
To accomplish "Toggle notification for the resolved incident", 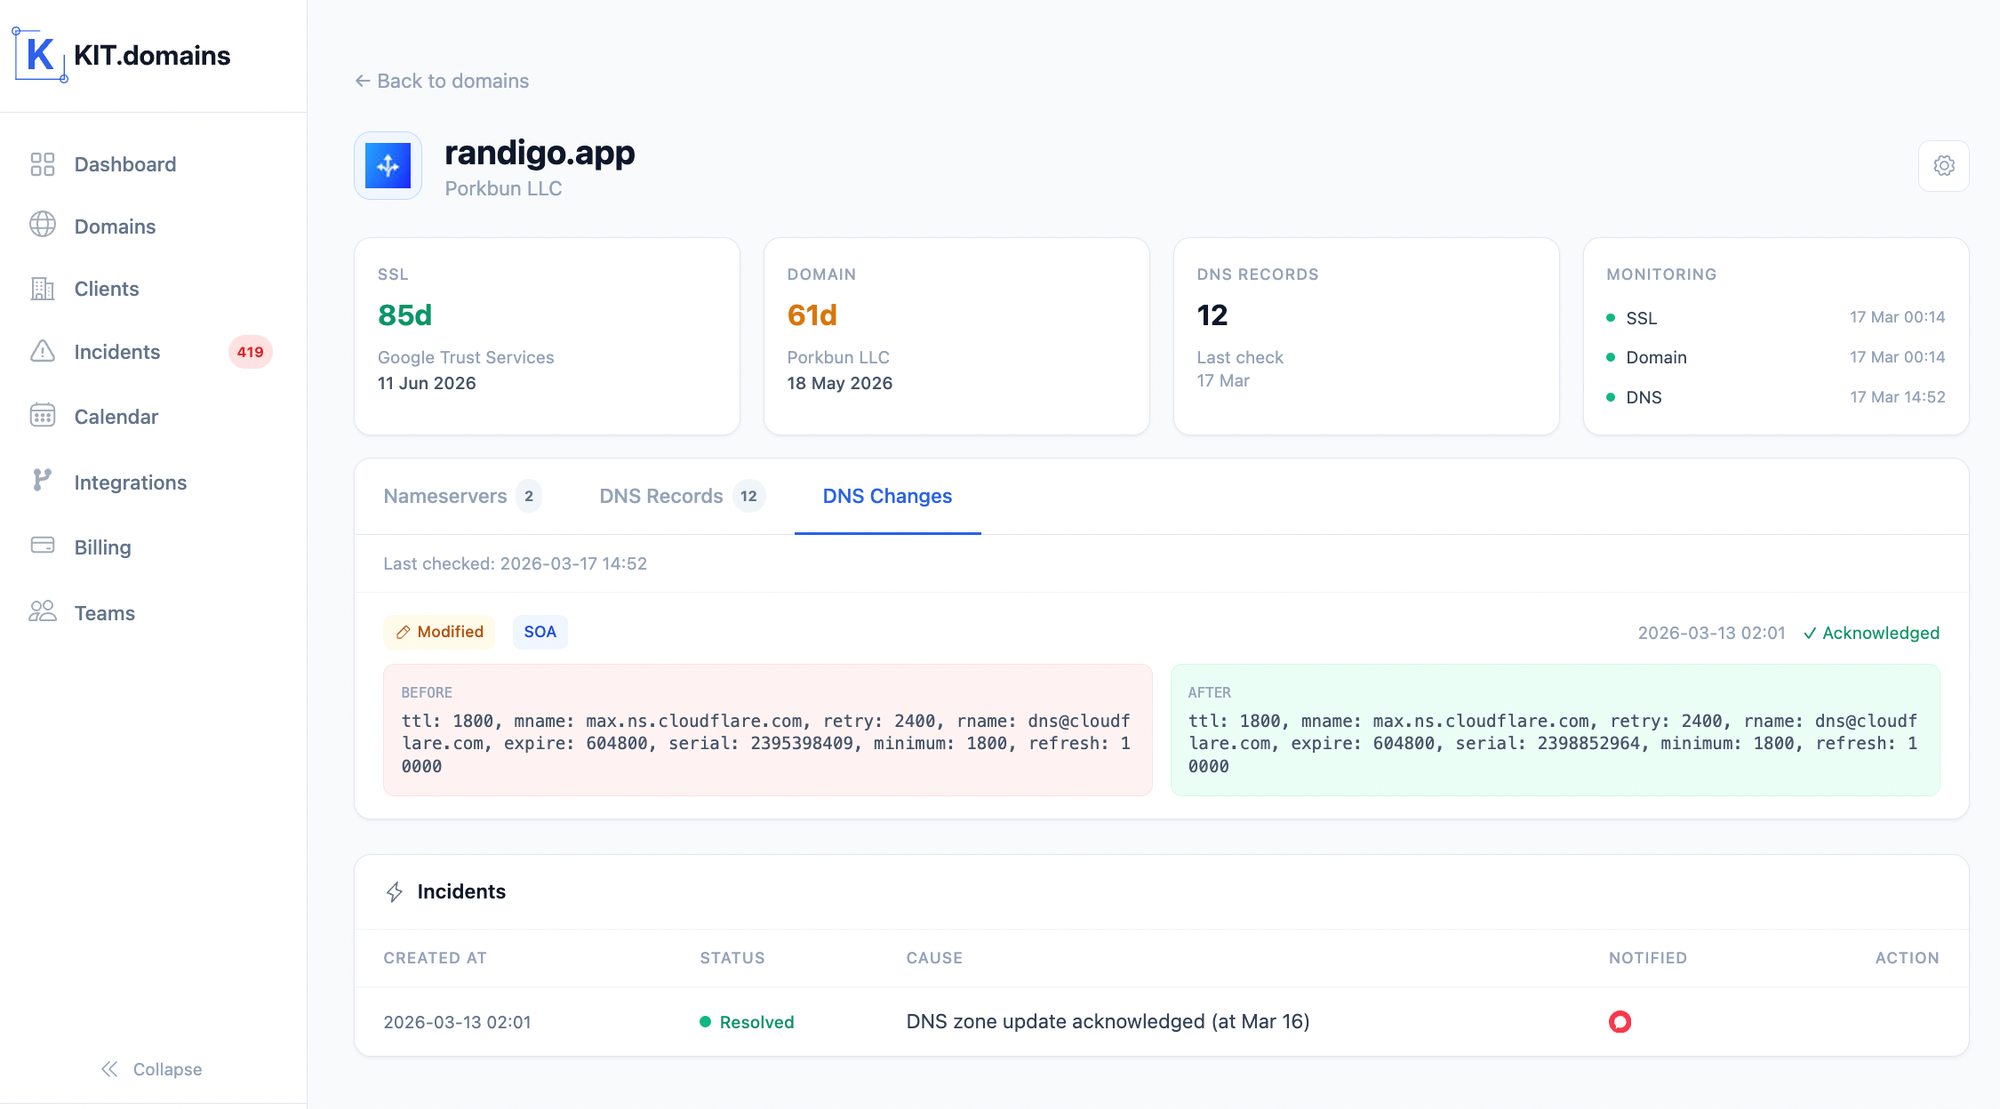I will 1620,1022.
